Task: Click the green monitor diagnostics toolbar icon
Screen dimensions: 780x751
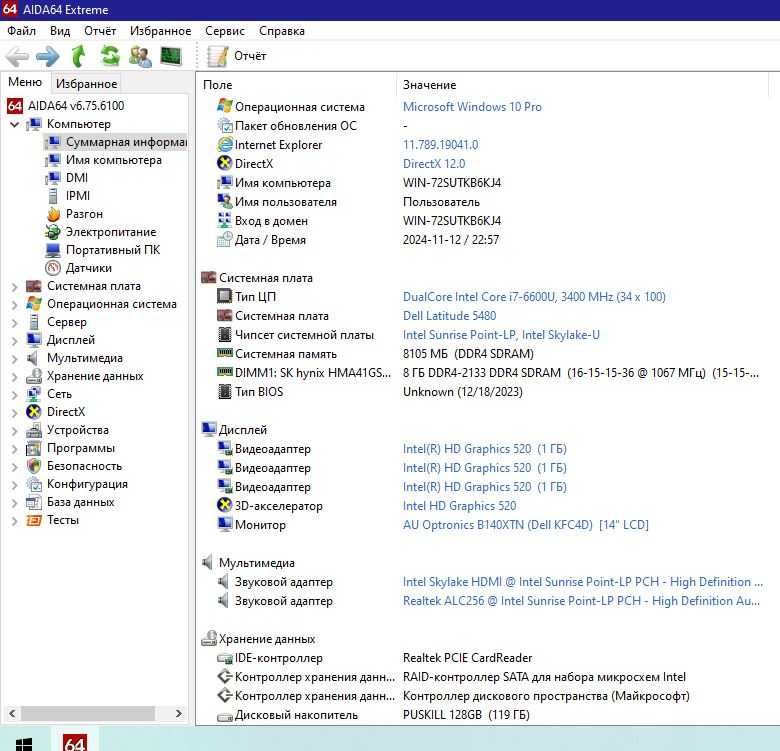Action: 171,56
